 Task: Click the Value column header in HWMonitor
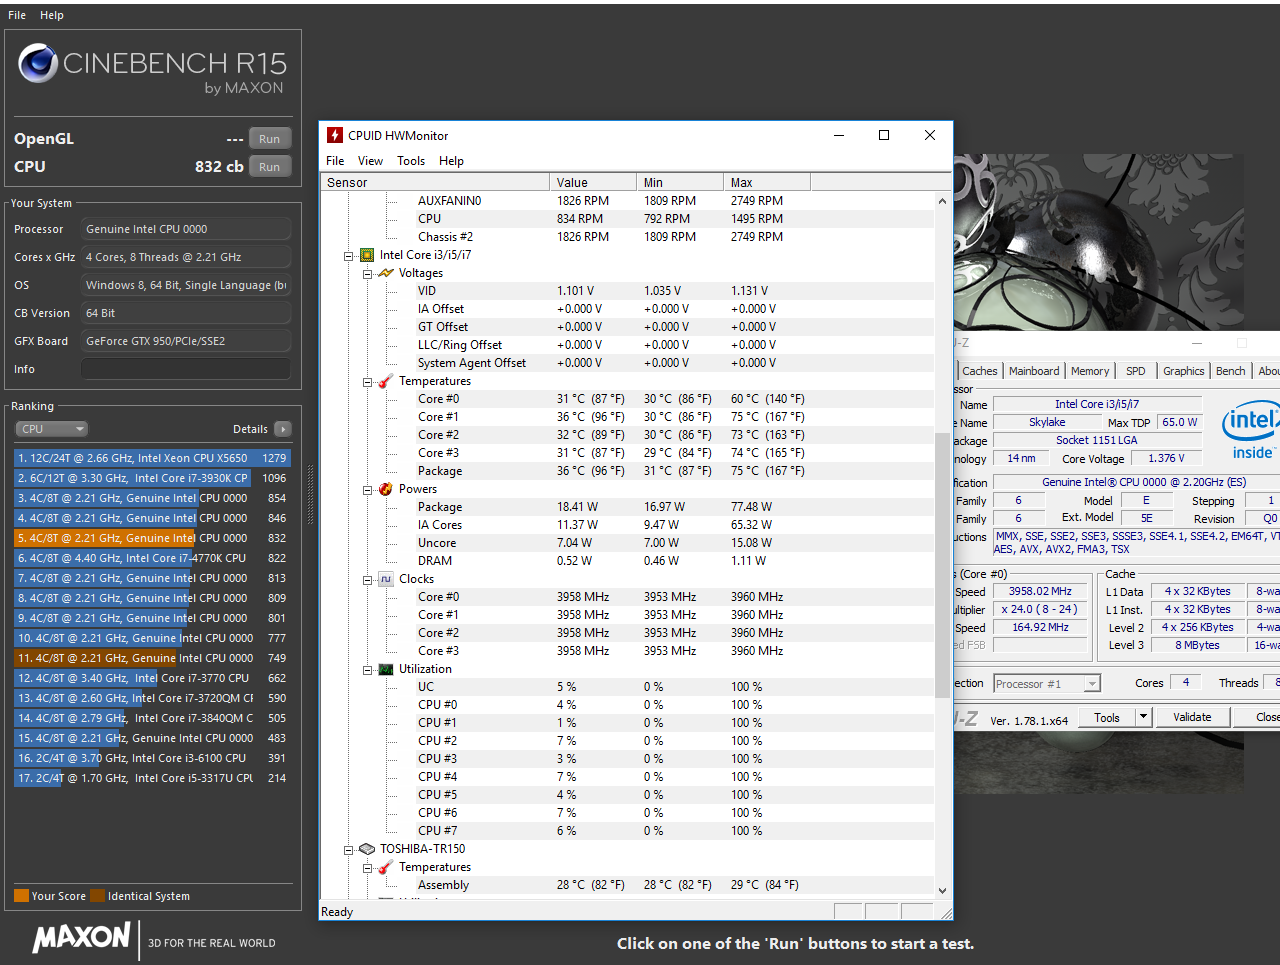click(x=593, y=182)
